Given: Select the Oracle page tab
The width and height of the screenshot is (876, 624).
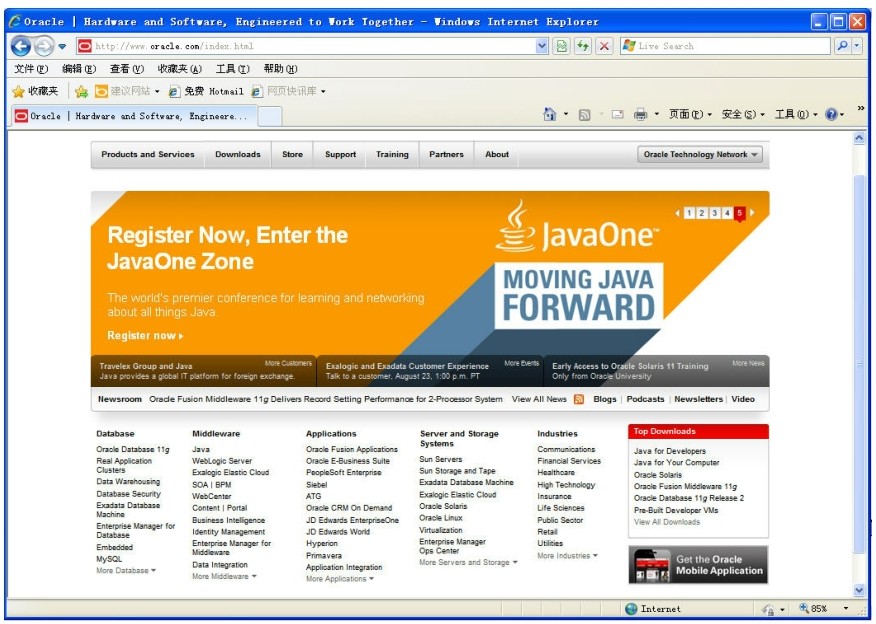Looking at the screenshot, I should 134,116.
